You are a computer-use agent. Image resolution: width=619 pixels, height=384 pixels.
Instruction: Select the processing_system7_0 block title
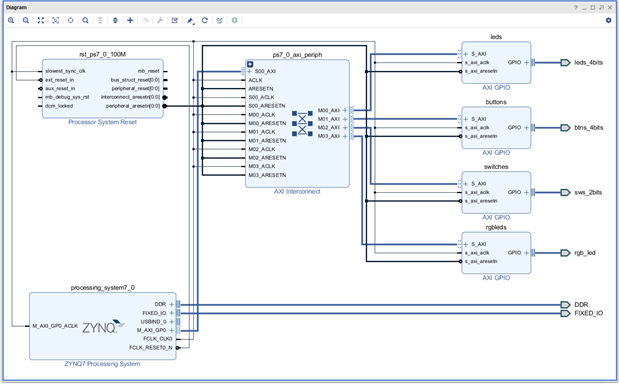[103, 288]
